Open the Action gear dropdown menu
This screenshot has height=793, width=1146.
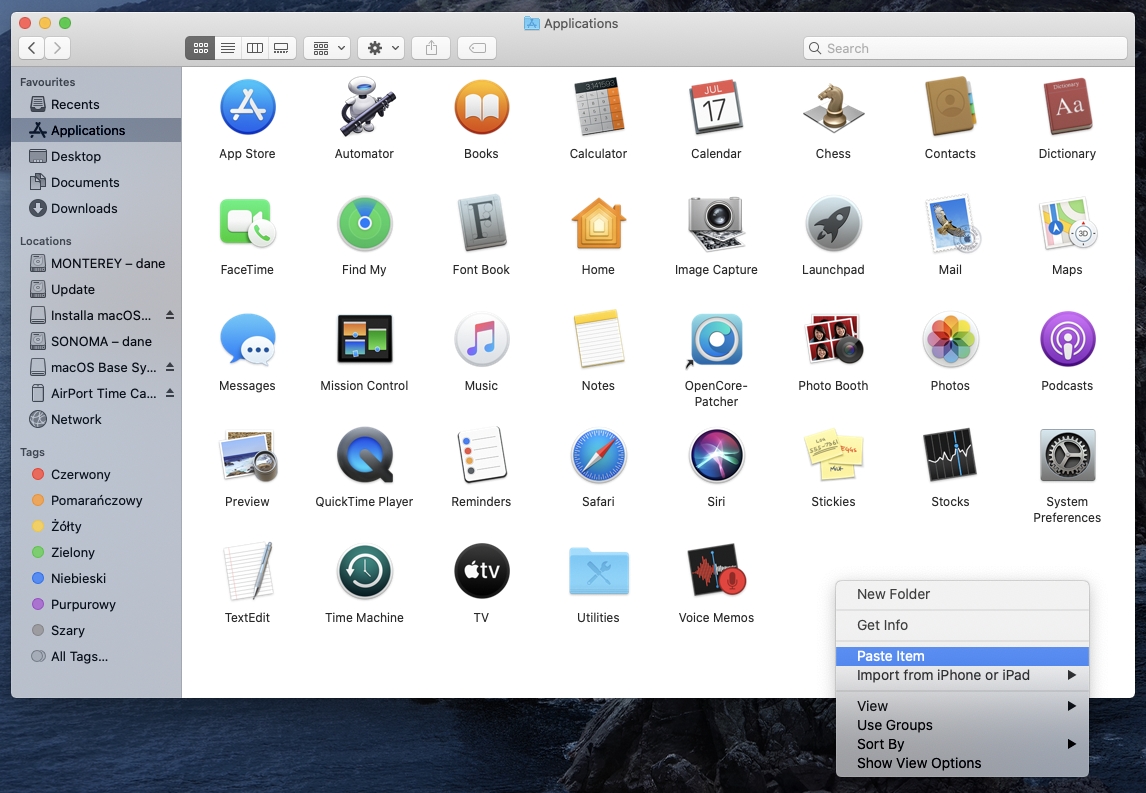coord(382,48)
